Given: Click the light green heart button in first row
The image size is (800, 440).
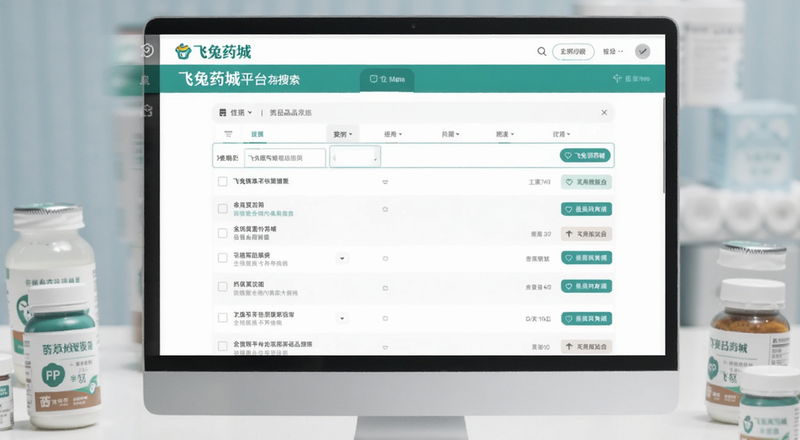Looking at the screenshot, I should tap(586, 182).
